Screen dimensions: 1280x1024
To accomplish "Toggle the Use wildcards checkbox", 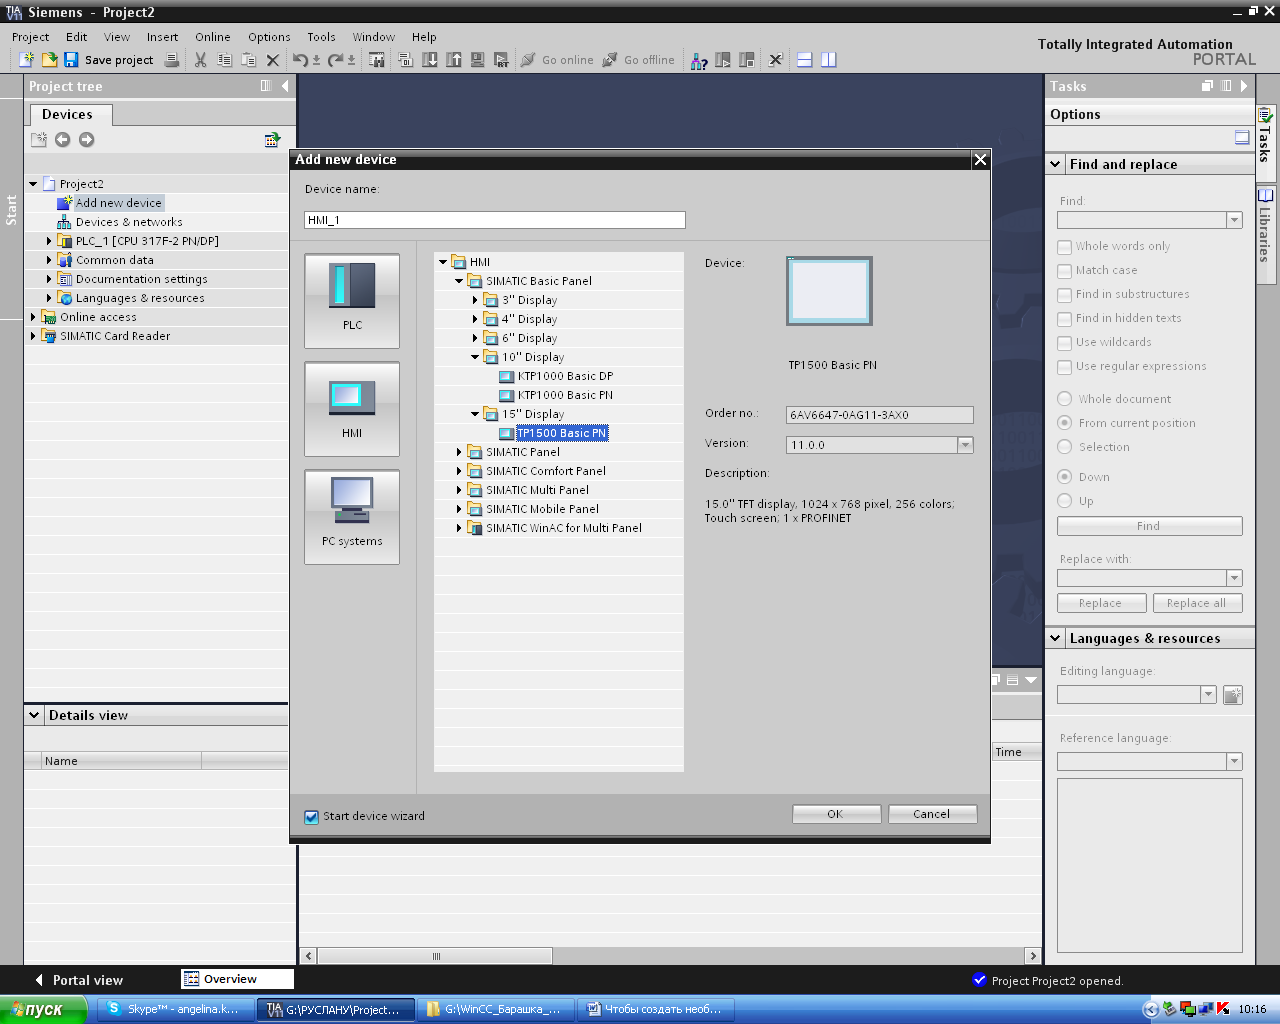I will click(x=1064, y=343).
